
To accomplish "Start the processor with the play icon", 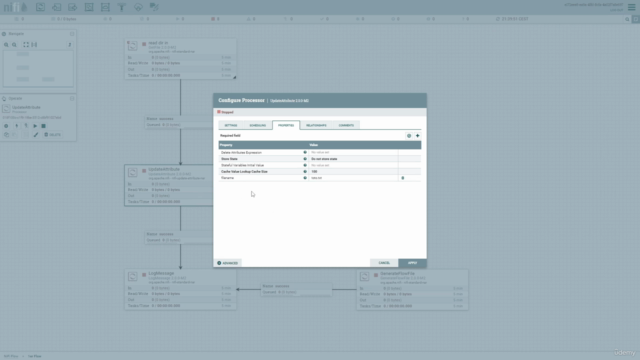I will point(35,126).
